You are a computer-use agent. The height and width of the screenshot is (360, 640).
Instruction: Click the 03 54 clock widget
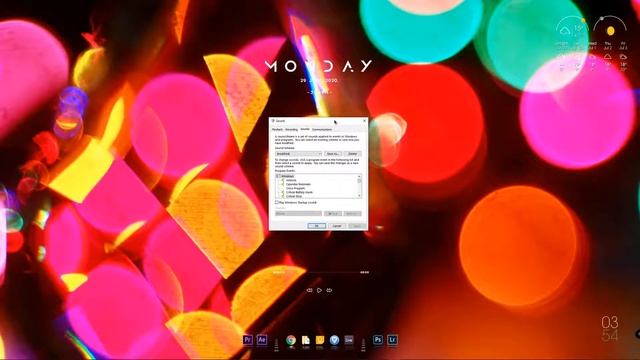pyautogui.click(x=610, y=329)
